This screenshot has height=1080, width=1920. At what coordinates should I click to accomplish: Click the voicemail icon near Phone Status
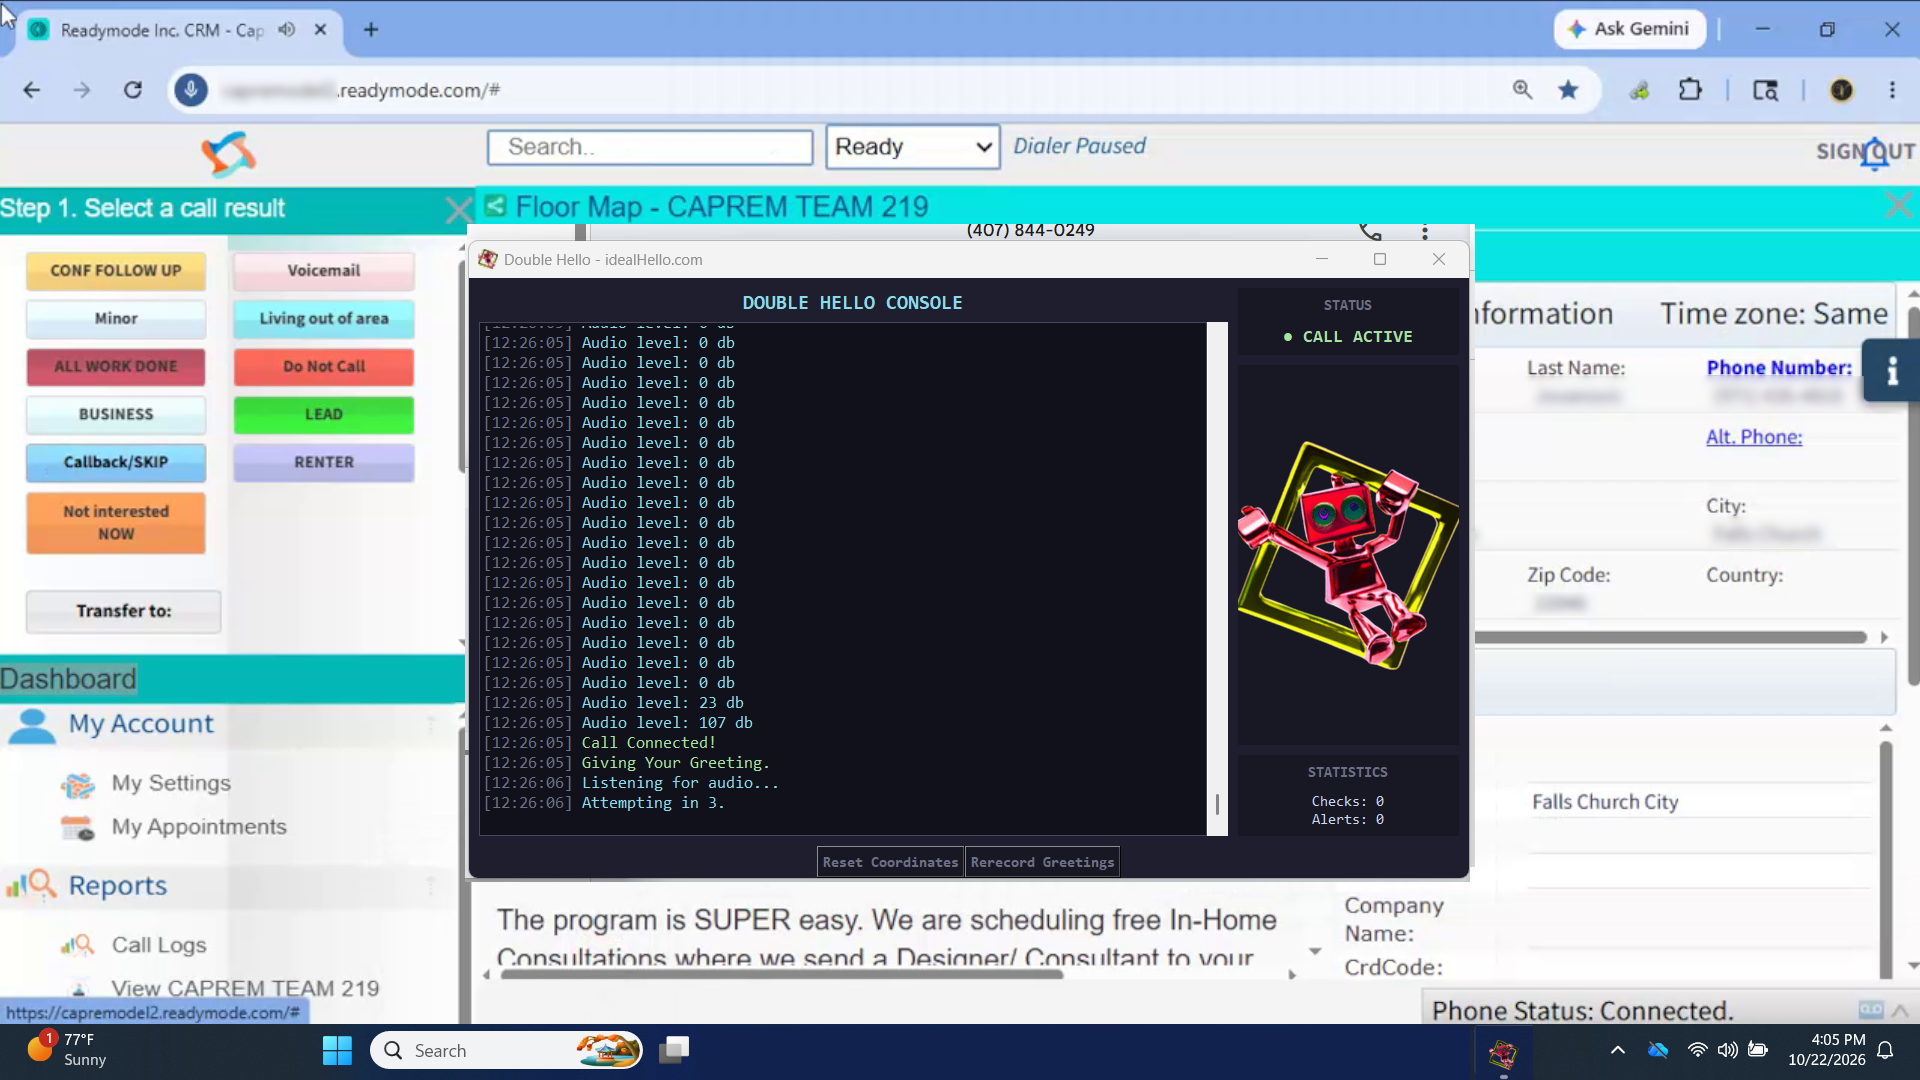point(1870,1010)
